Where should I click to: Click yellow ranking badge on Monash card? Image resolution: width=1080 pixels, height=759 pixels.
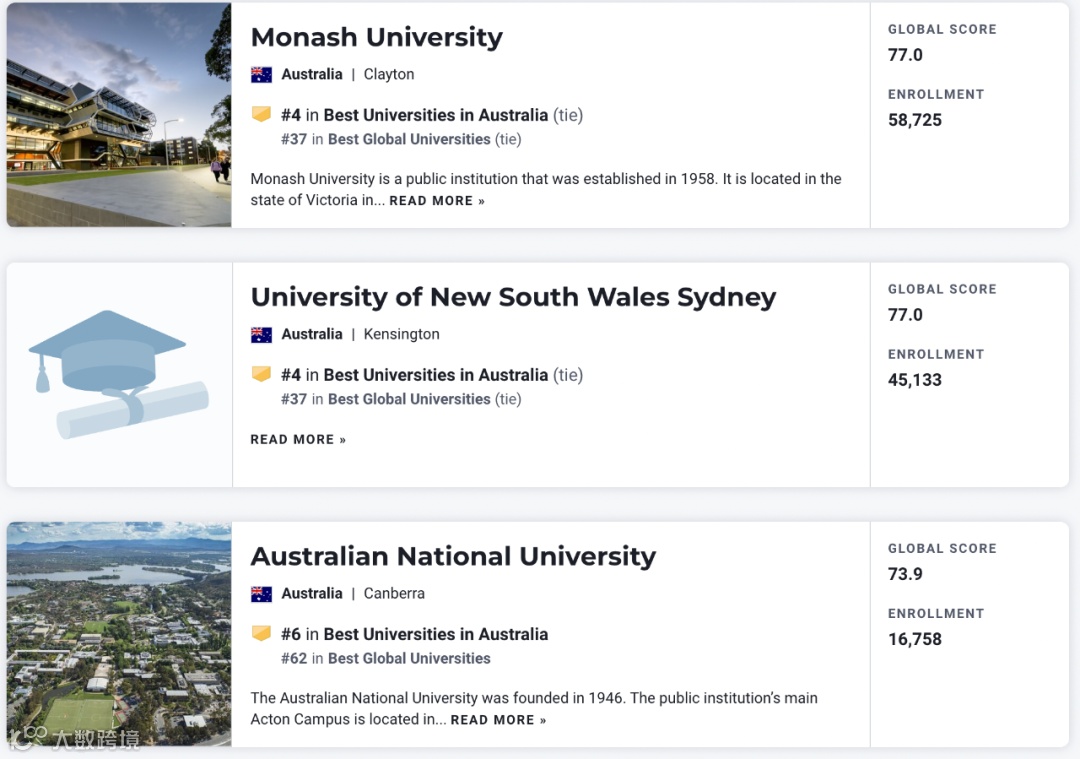[x=261, y=115]
